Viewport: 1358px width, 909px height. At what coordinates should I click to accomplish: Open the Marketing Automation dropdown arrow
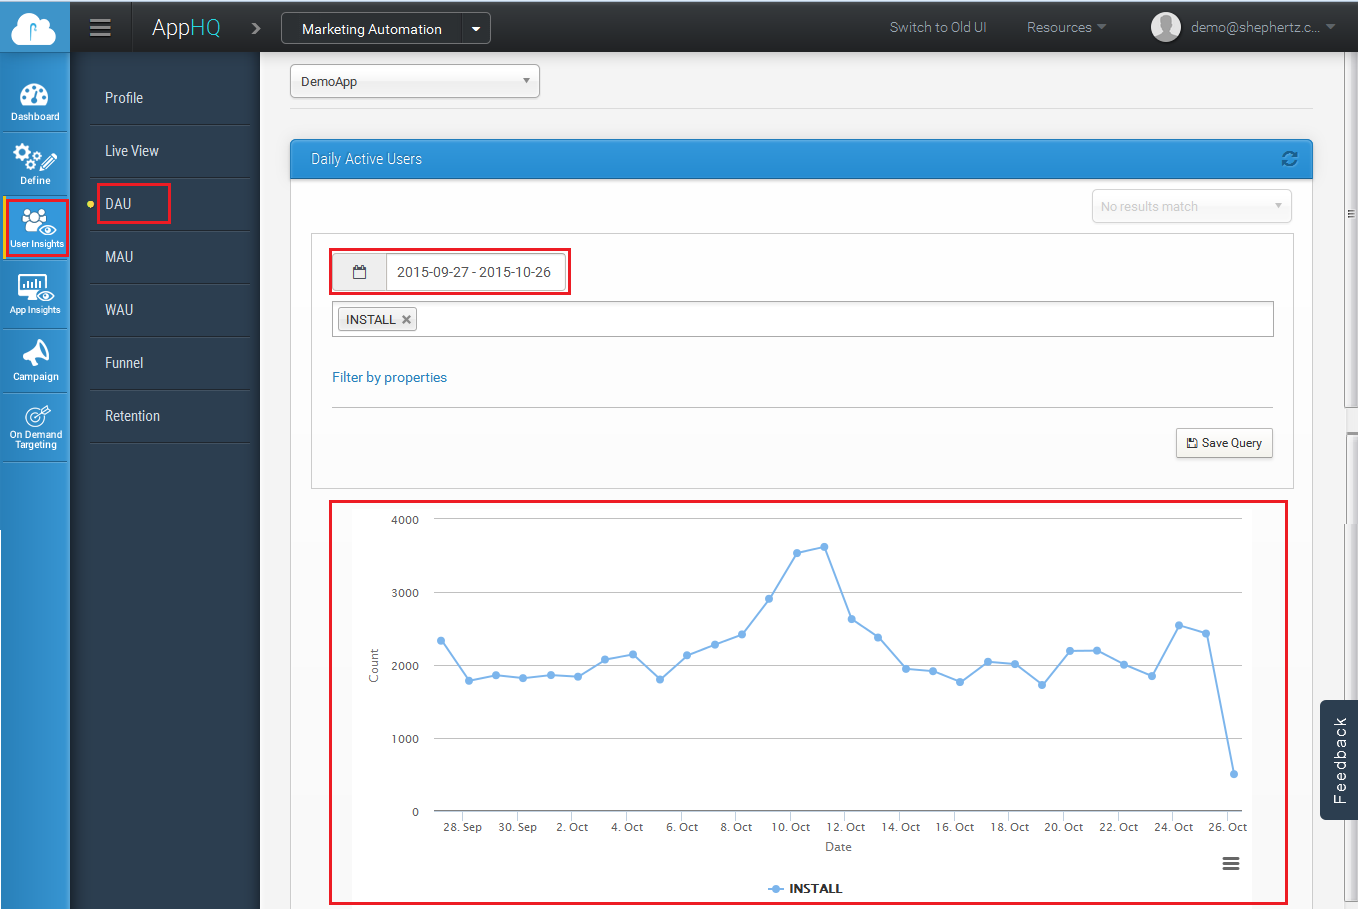point(476,29)
